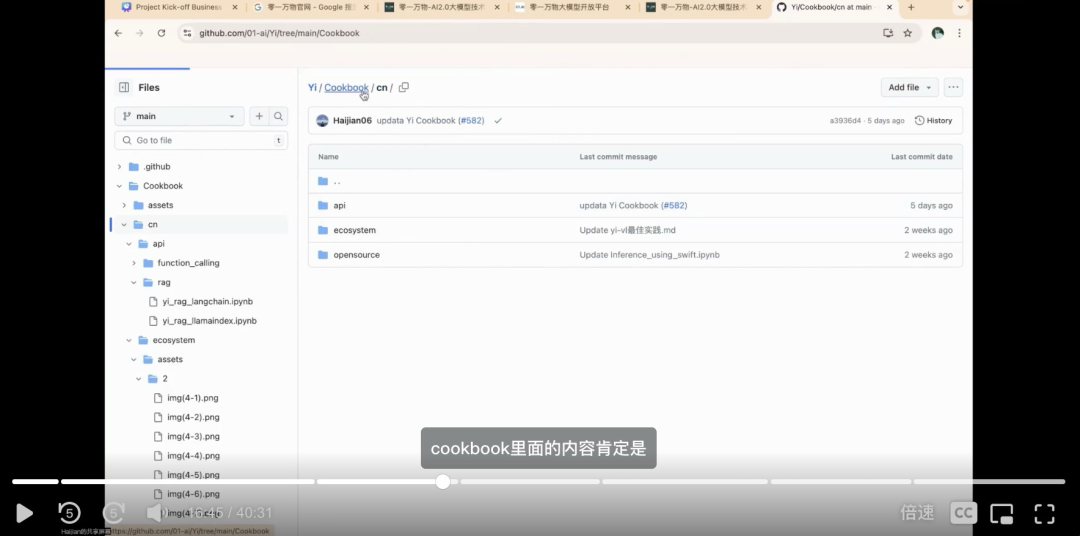Collapse the cn folder chevron
Image resolution: width=1080 pixels, height=536 pixels.
124,225
